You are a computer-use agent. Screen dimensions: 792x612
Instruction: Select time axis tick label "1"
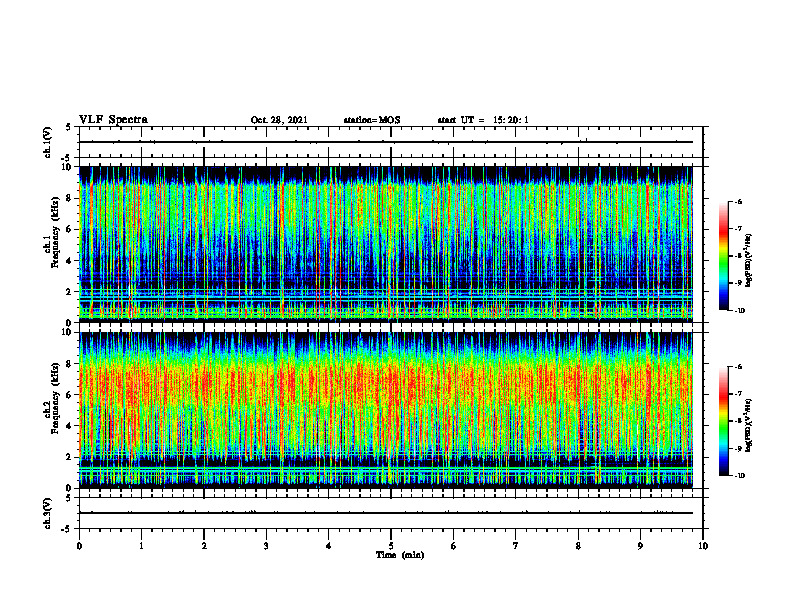click(x=141, y=546)
